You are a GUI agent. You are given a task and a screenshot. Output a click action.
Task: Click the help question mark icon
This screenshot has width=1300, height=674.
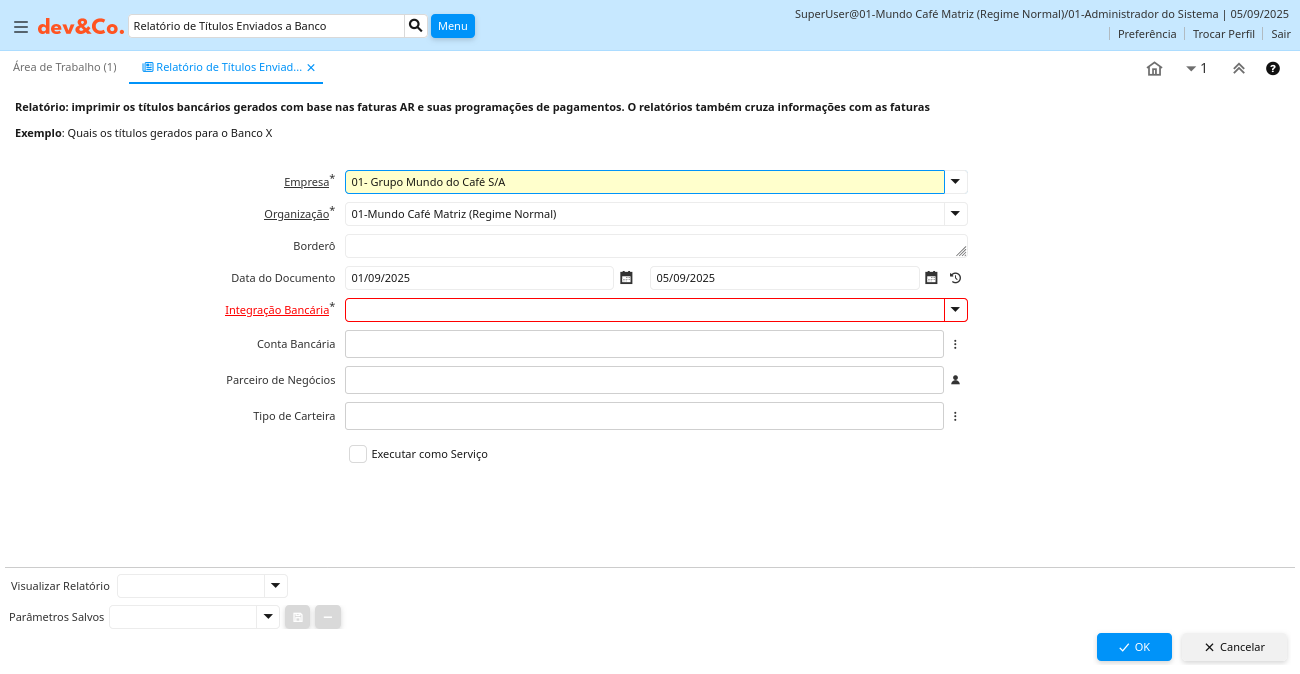1273,69
